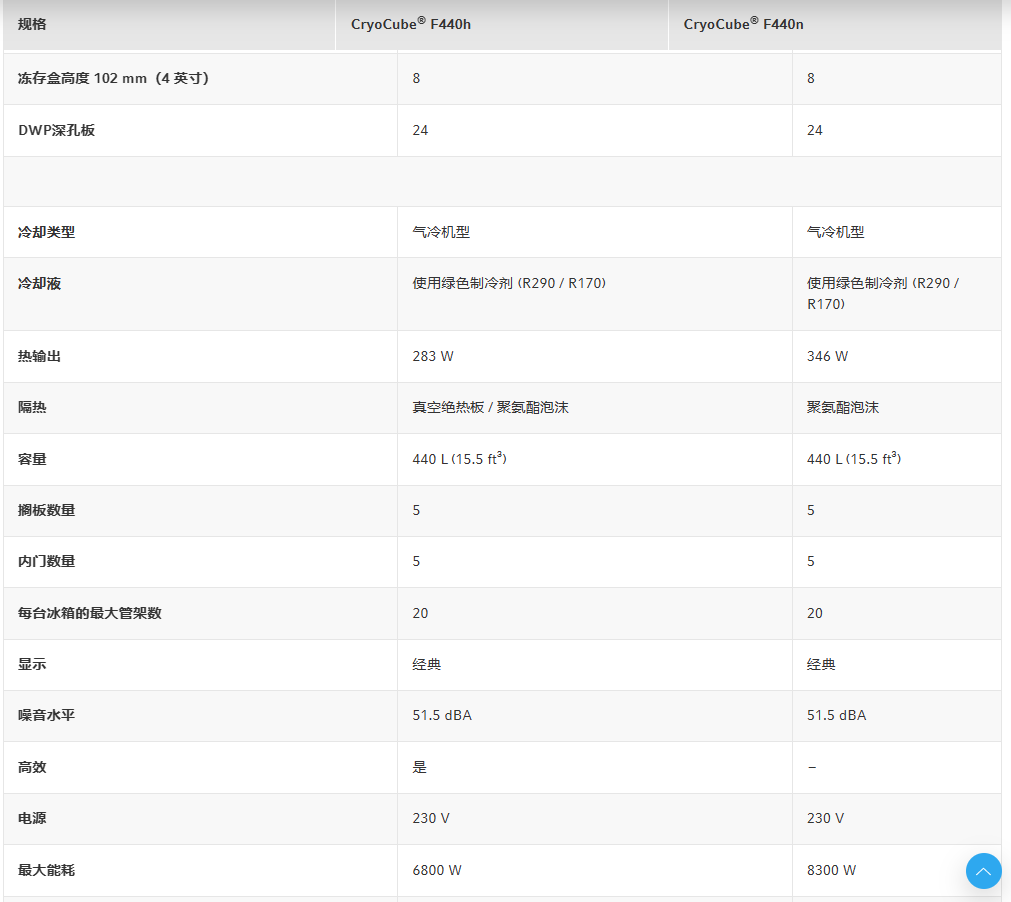Viewport: 1011px width, 902px height.
Task: Select the 346 W value
Action: click(x=827, y=356)
